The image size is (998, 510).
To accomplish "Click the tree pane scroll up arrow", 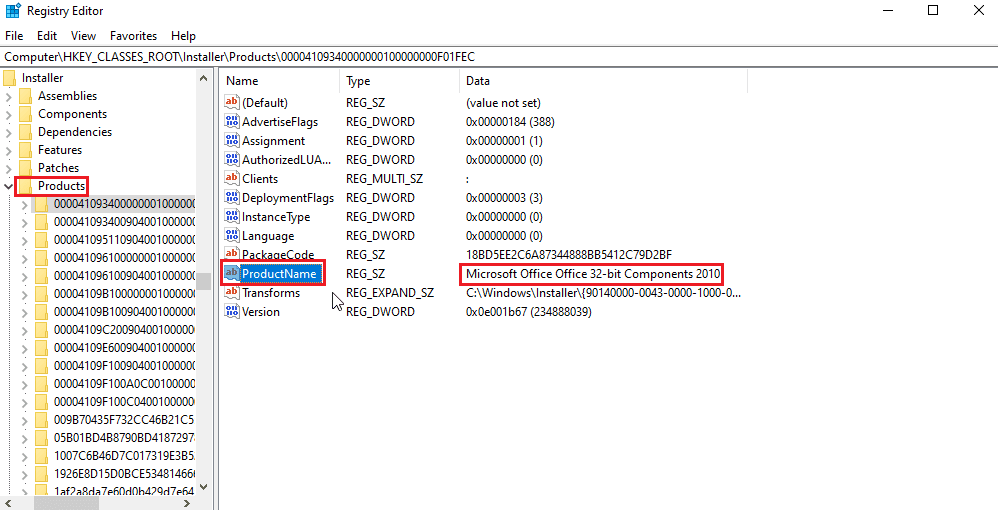I will tap(203, 78).
